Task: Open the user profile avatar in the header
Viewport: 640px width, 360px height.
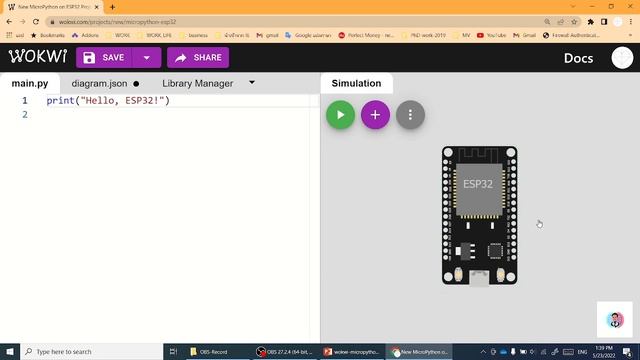Action: (x=622, y=58)
